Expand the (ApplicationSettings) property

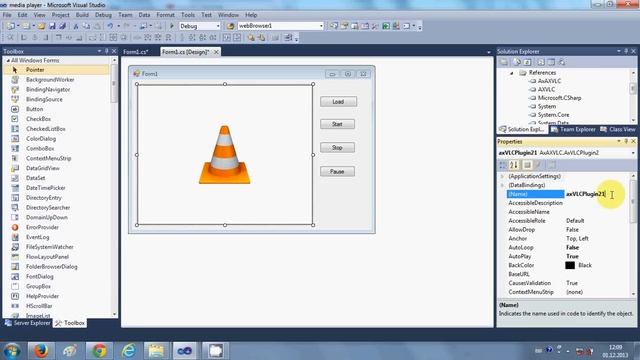[502, 176]
